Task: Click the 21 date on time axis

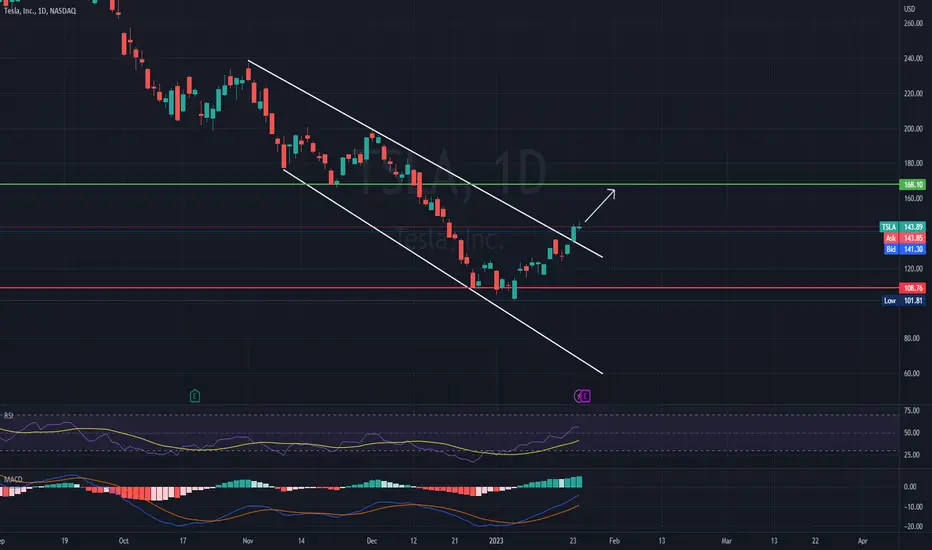Action: point(455,541)
